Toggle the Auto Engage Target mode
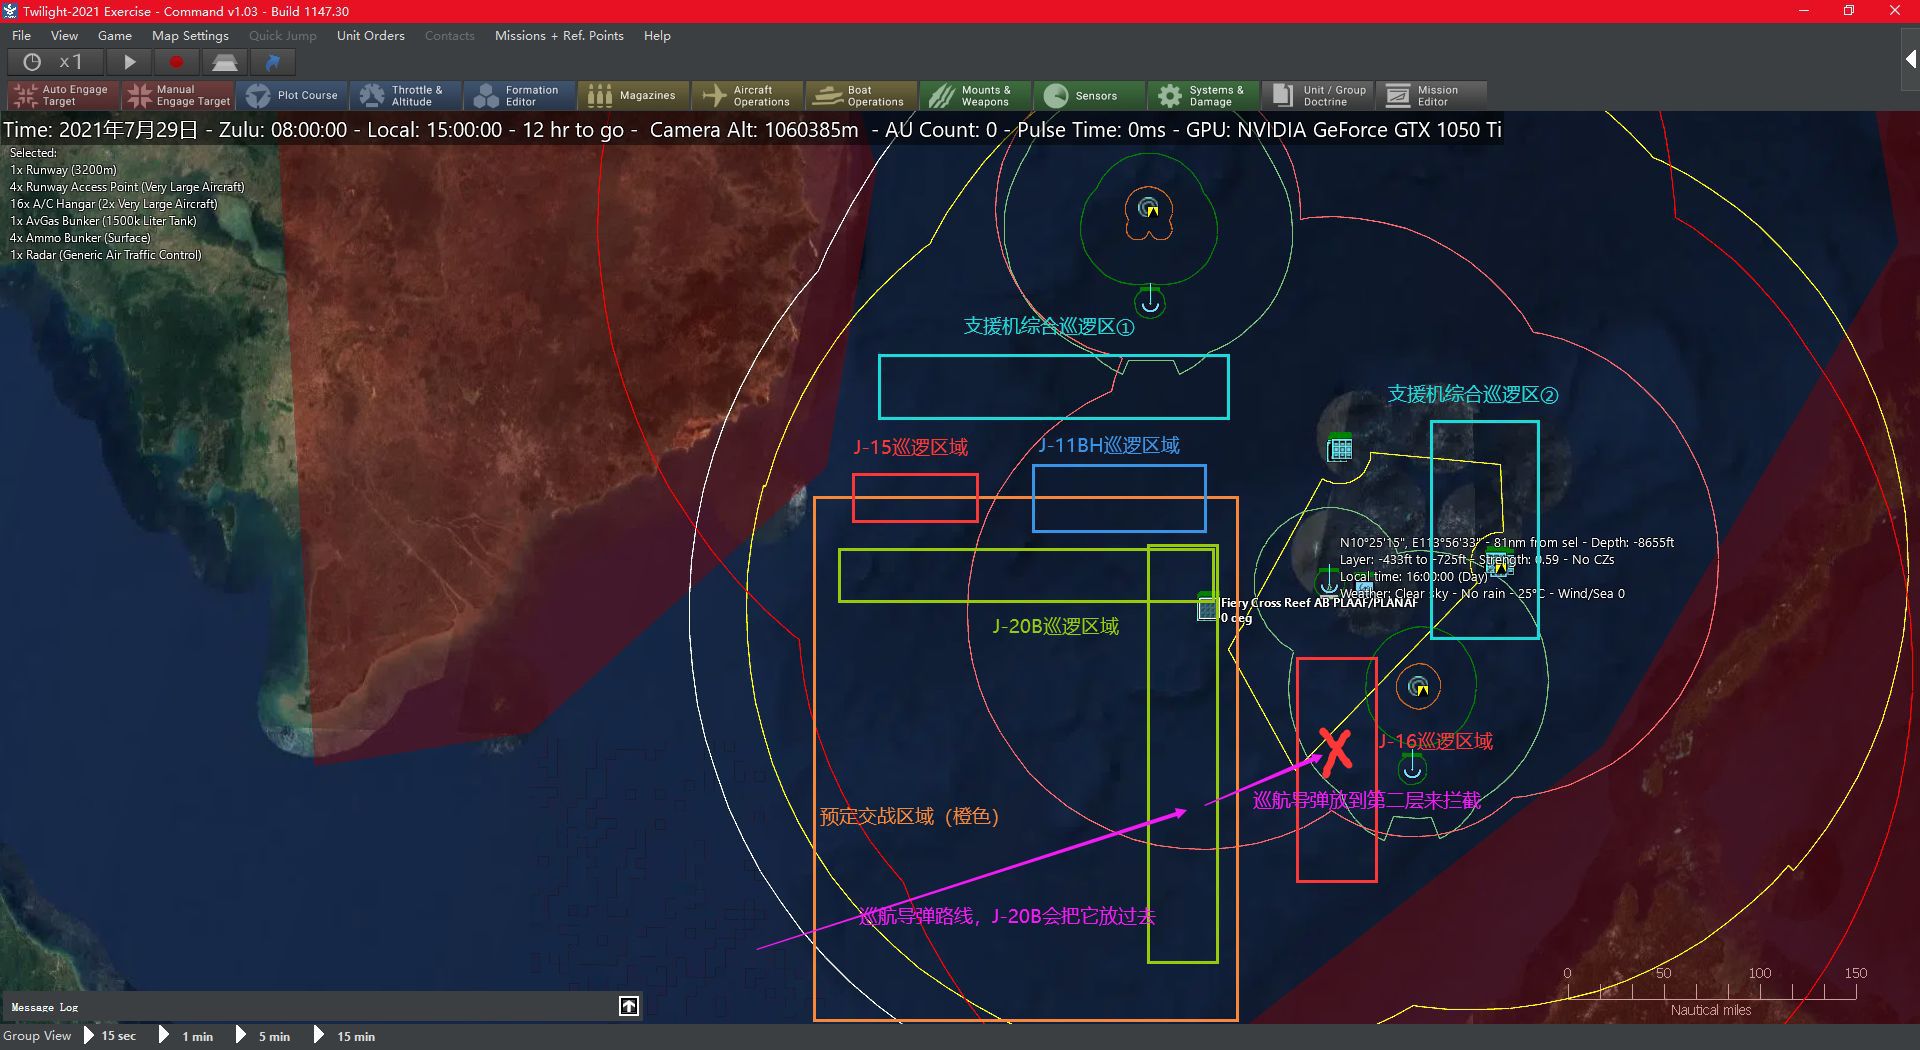The width and height of the screenshot is (1920, 1050). [62, 96]
